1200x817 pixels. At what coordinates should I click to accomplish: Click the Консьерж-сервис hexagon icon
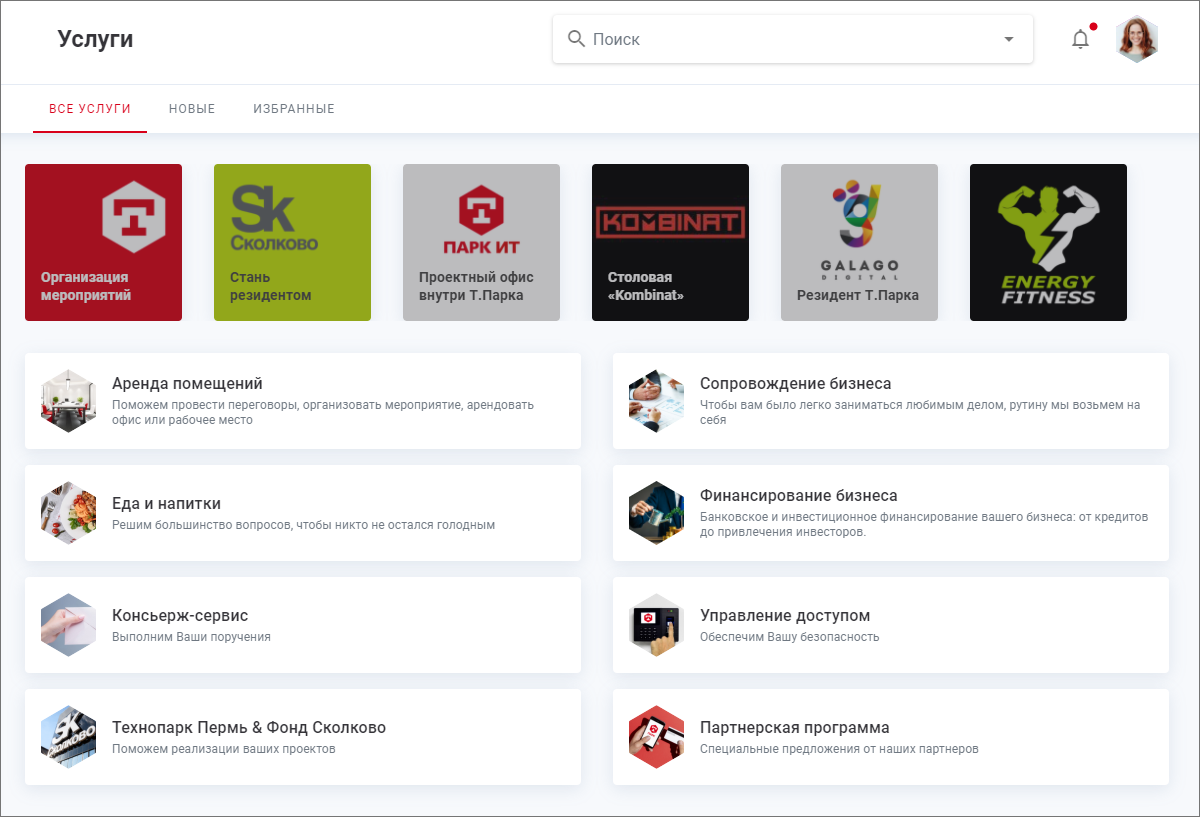(69, 625)
